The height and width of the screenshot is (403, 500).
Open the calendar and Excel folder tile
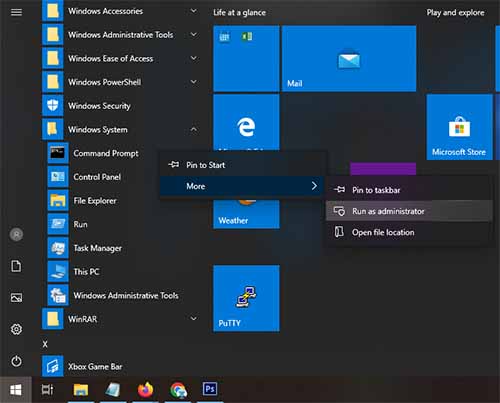pos(246,59)
